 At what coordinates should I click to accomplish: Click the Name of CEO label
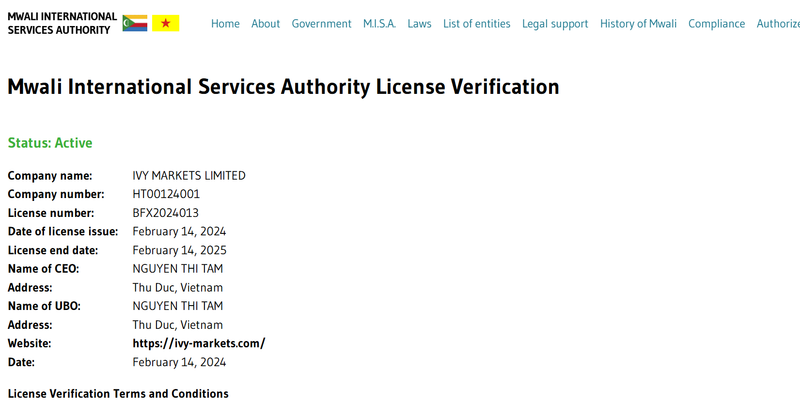click(43, 269)
